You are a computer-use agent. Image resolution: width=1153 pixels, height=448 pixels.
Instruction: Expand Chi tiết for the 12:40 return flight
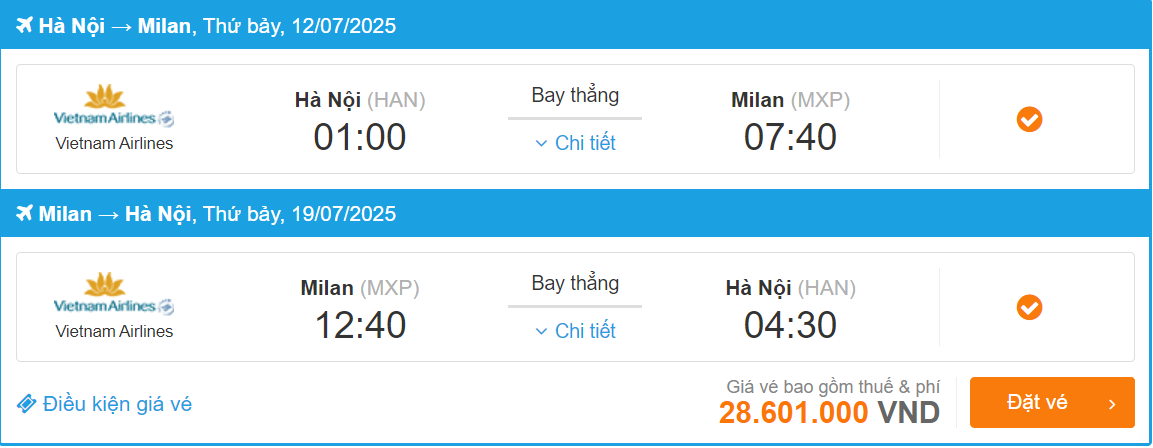(585, 331)
